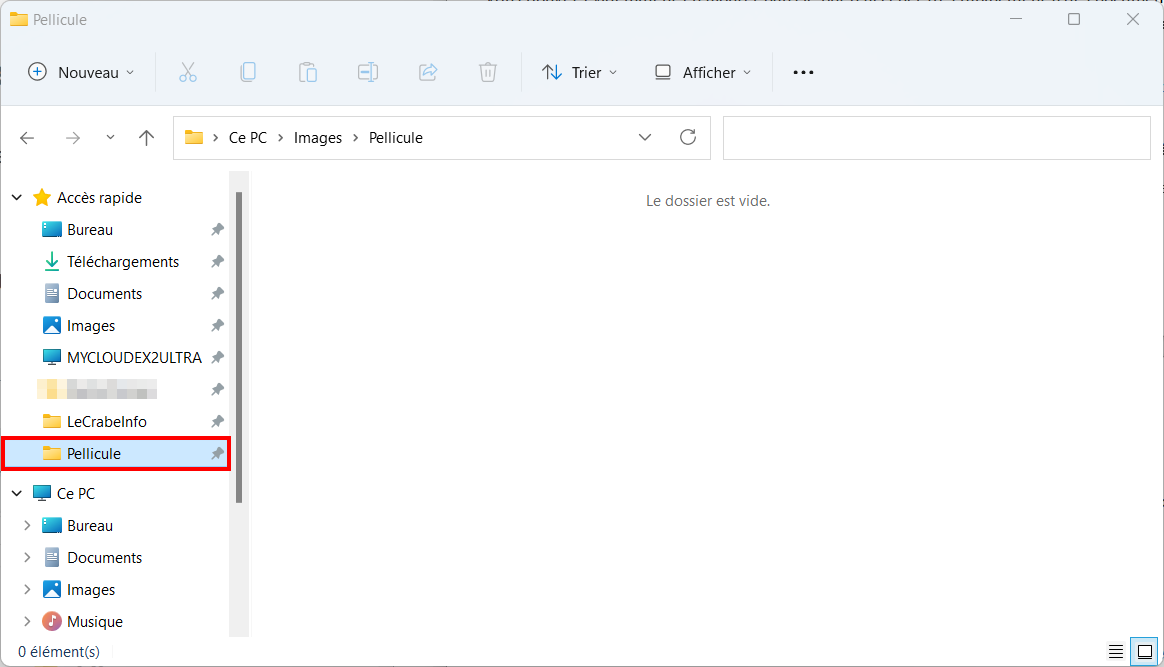Go up one folder level
1164x667 pixels.
point(146,138)
